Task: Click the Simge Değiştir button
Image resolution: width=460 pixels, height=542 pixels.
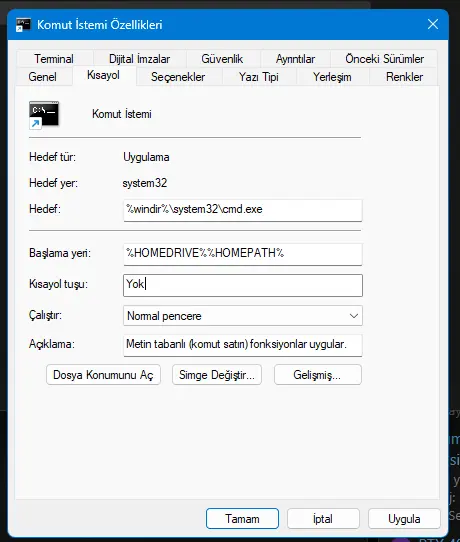Action: [x=217, y=375]
